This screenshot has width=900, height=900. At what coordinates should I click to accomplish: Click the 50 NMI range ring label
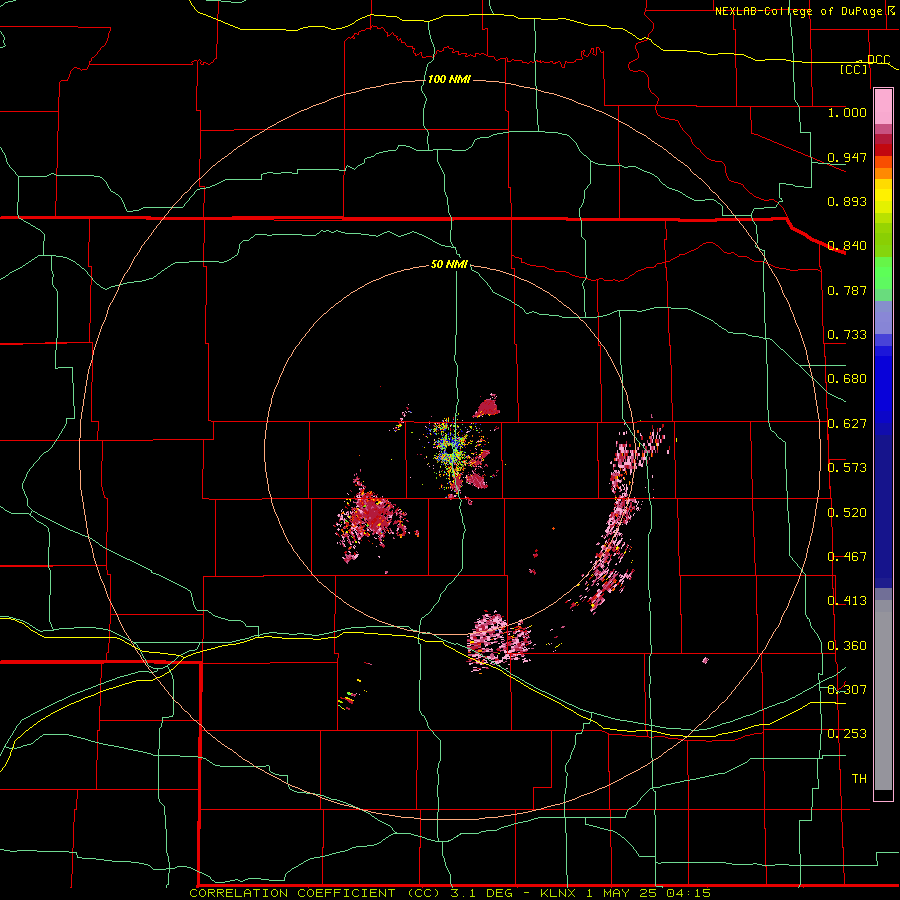pyautogui.click(x=449, y=264)
